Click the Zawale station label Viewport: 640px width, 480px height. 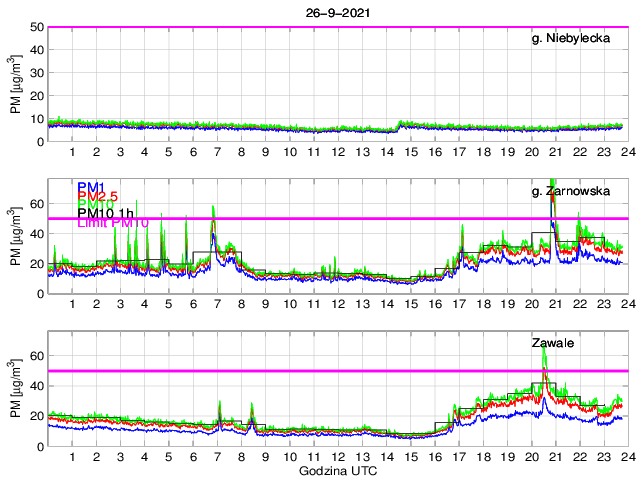coord(551,343)
